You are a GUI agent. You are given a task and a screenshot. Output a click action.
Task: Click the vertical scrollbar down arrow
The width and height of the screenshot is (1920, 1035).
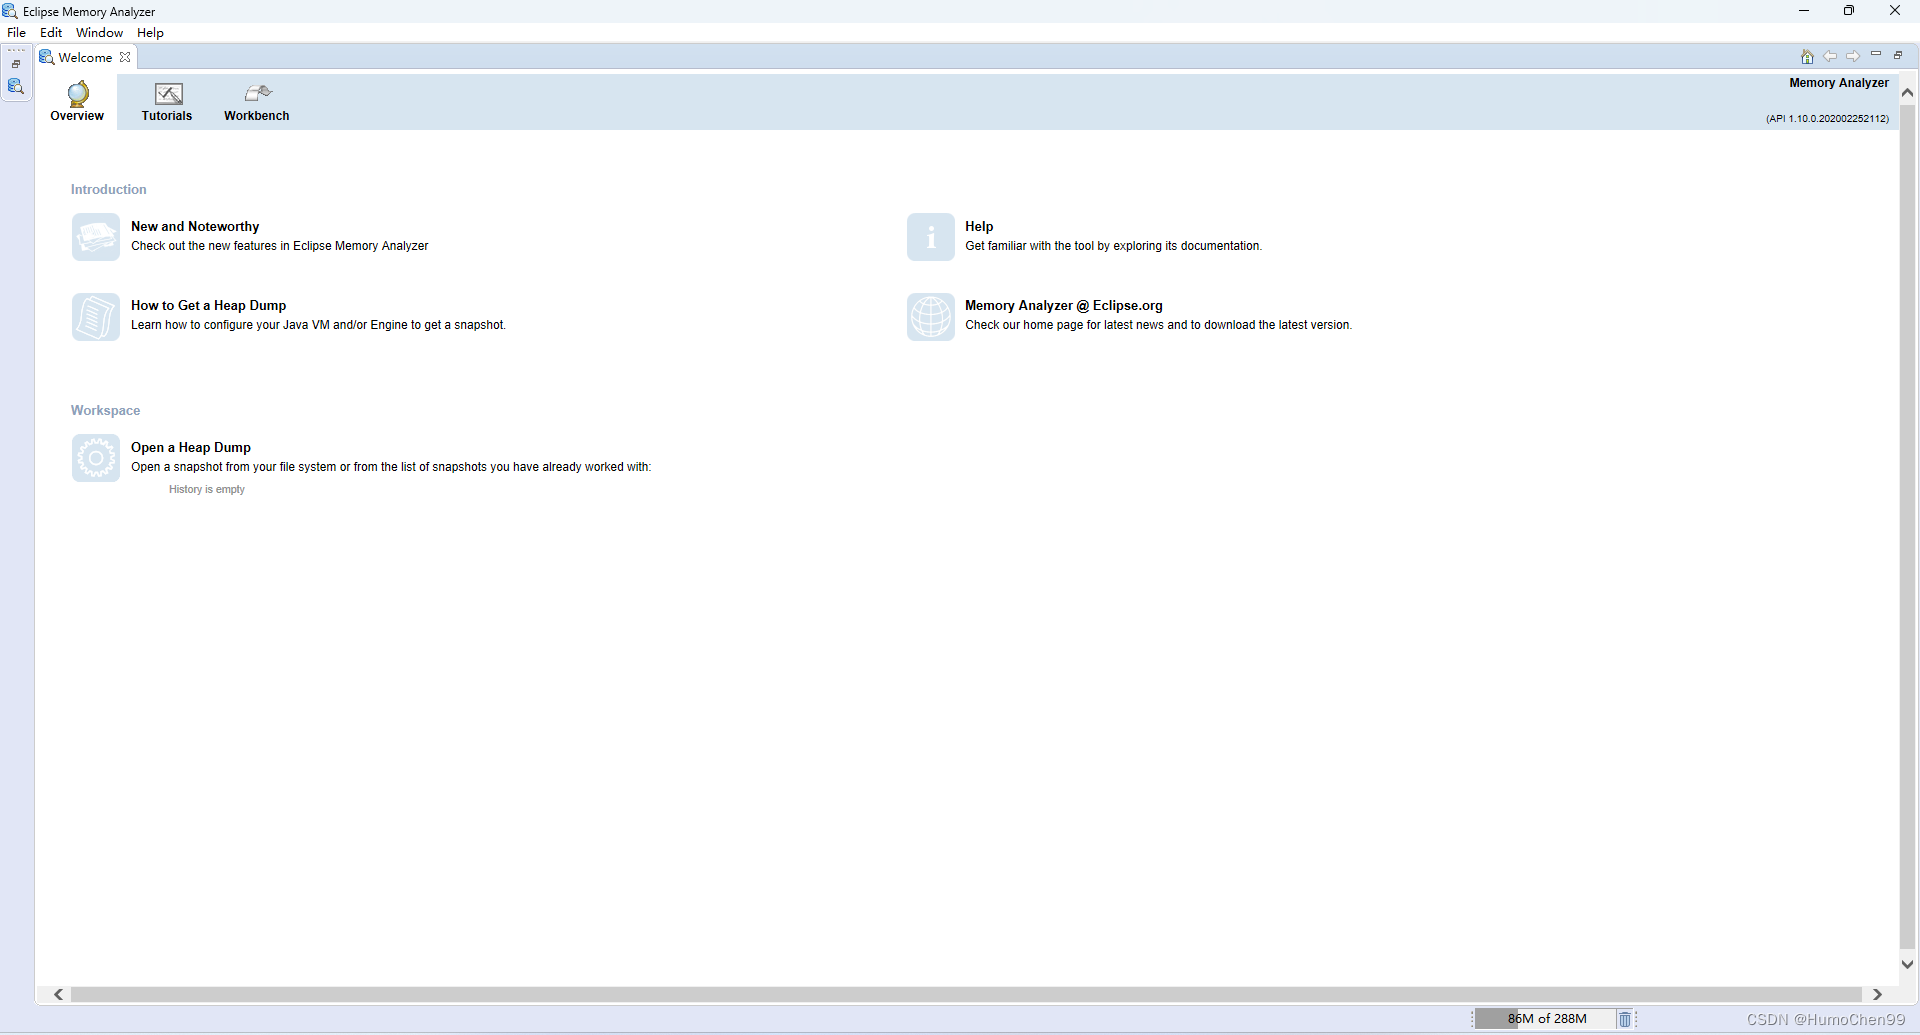coord(1908,965)
